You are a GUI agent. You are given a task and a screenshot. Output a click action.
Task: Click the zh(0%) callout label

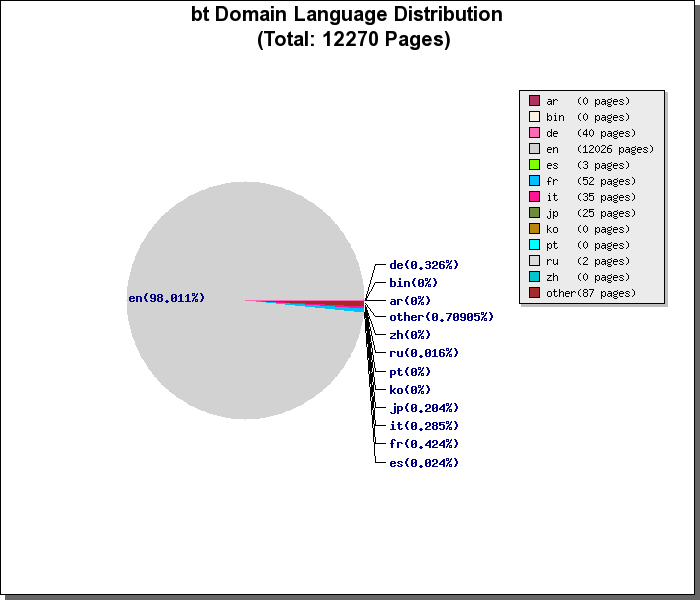[x=410, y=335]
